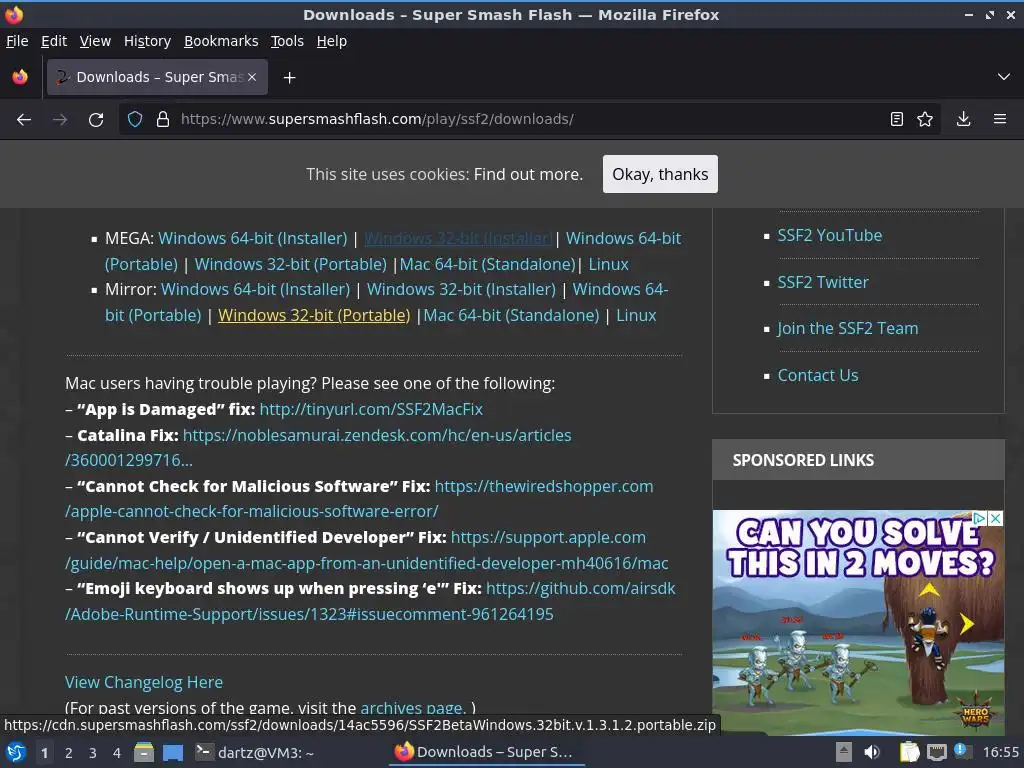Viewport: 1024px width, 768px height.
Task: Click Mirror Mac 64-bit (Standalone) link
Action: 511,315
